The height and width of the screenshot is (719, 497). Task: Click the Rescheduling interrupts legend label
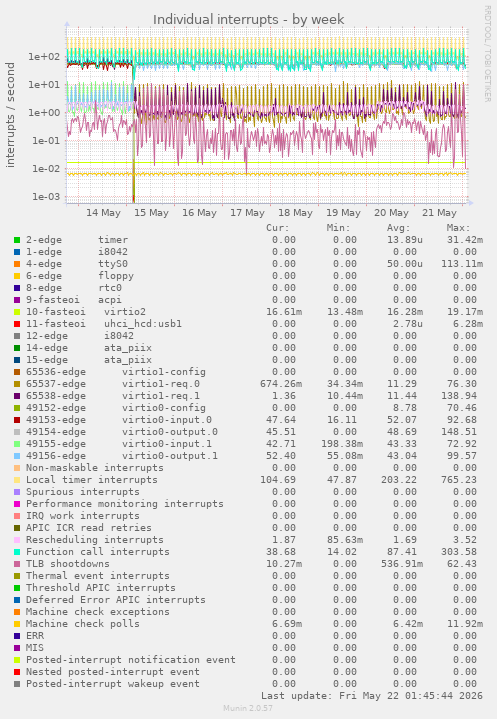94,540
